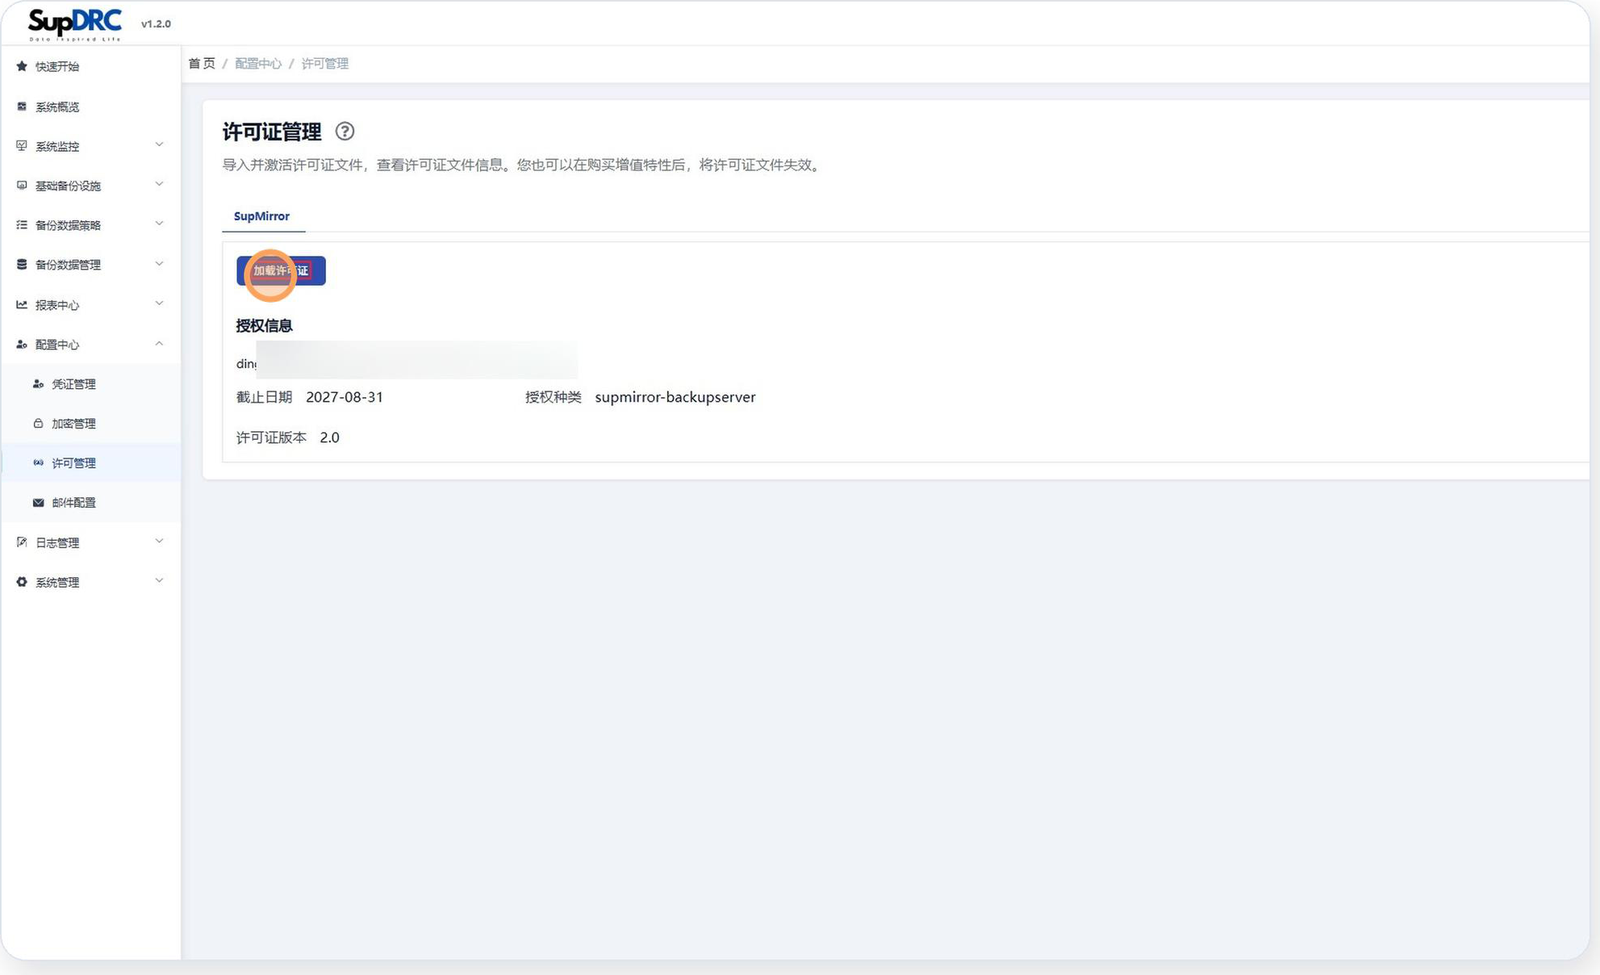Click the 邮件配置 envelope icon

coord(38,503)
